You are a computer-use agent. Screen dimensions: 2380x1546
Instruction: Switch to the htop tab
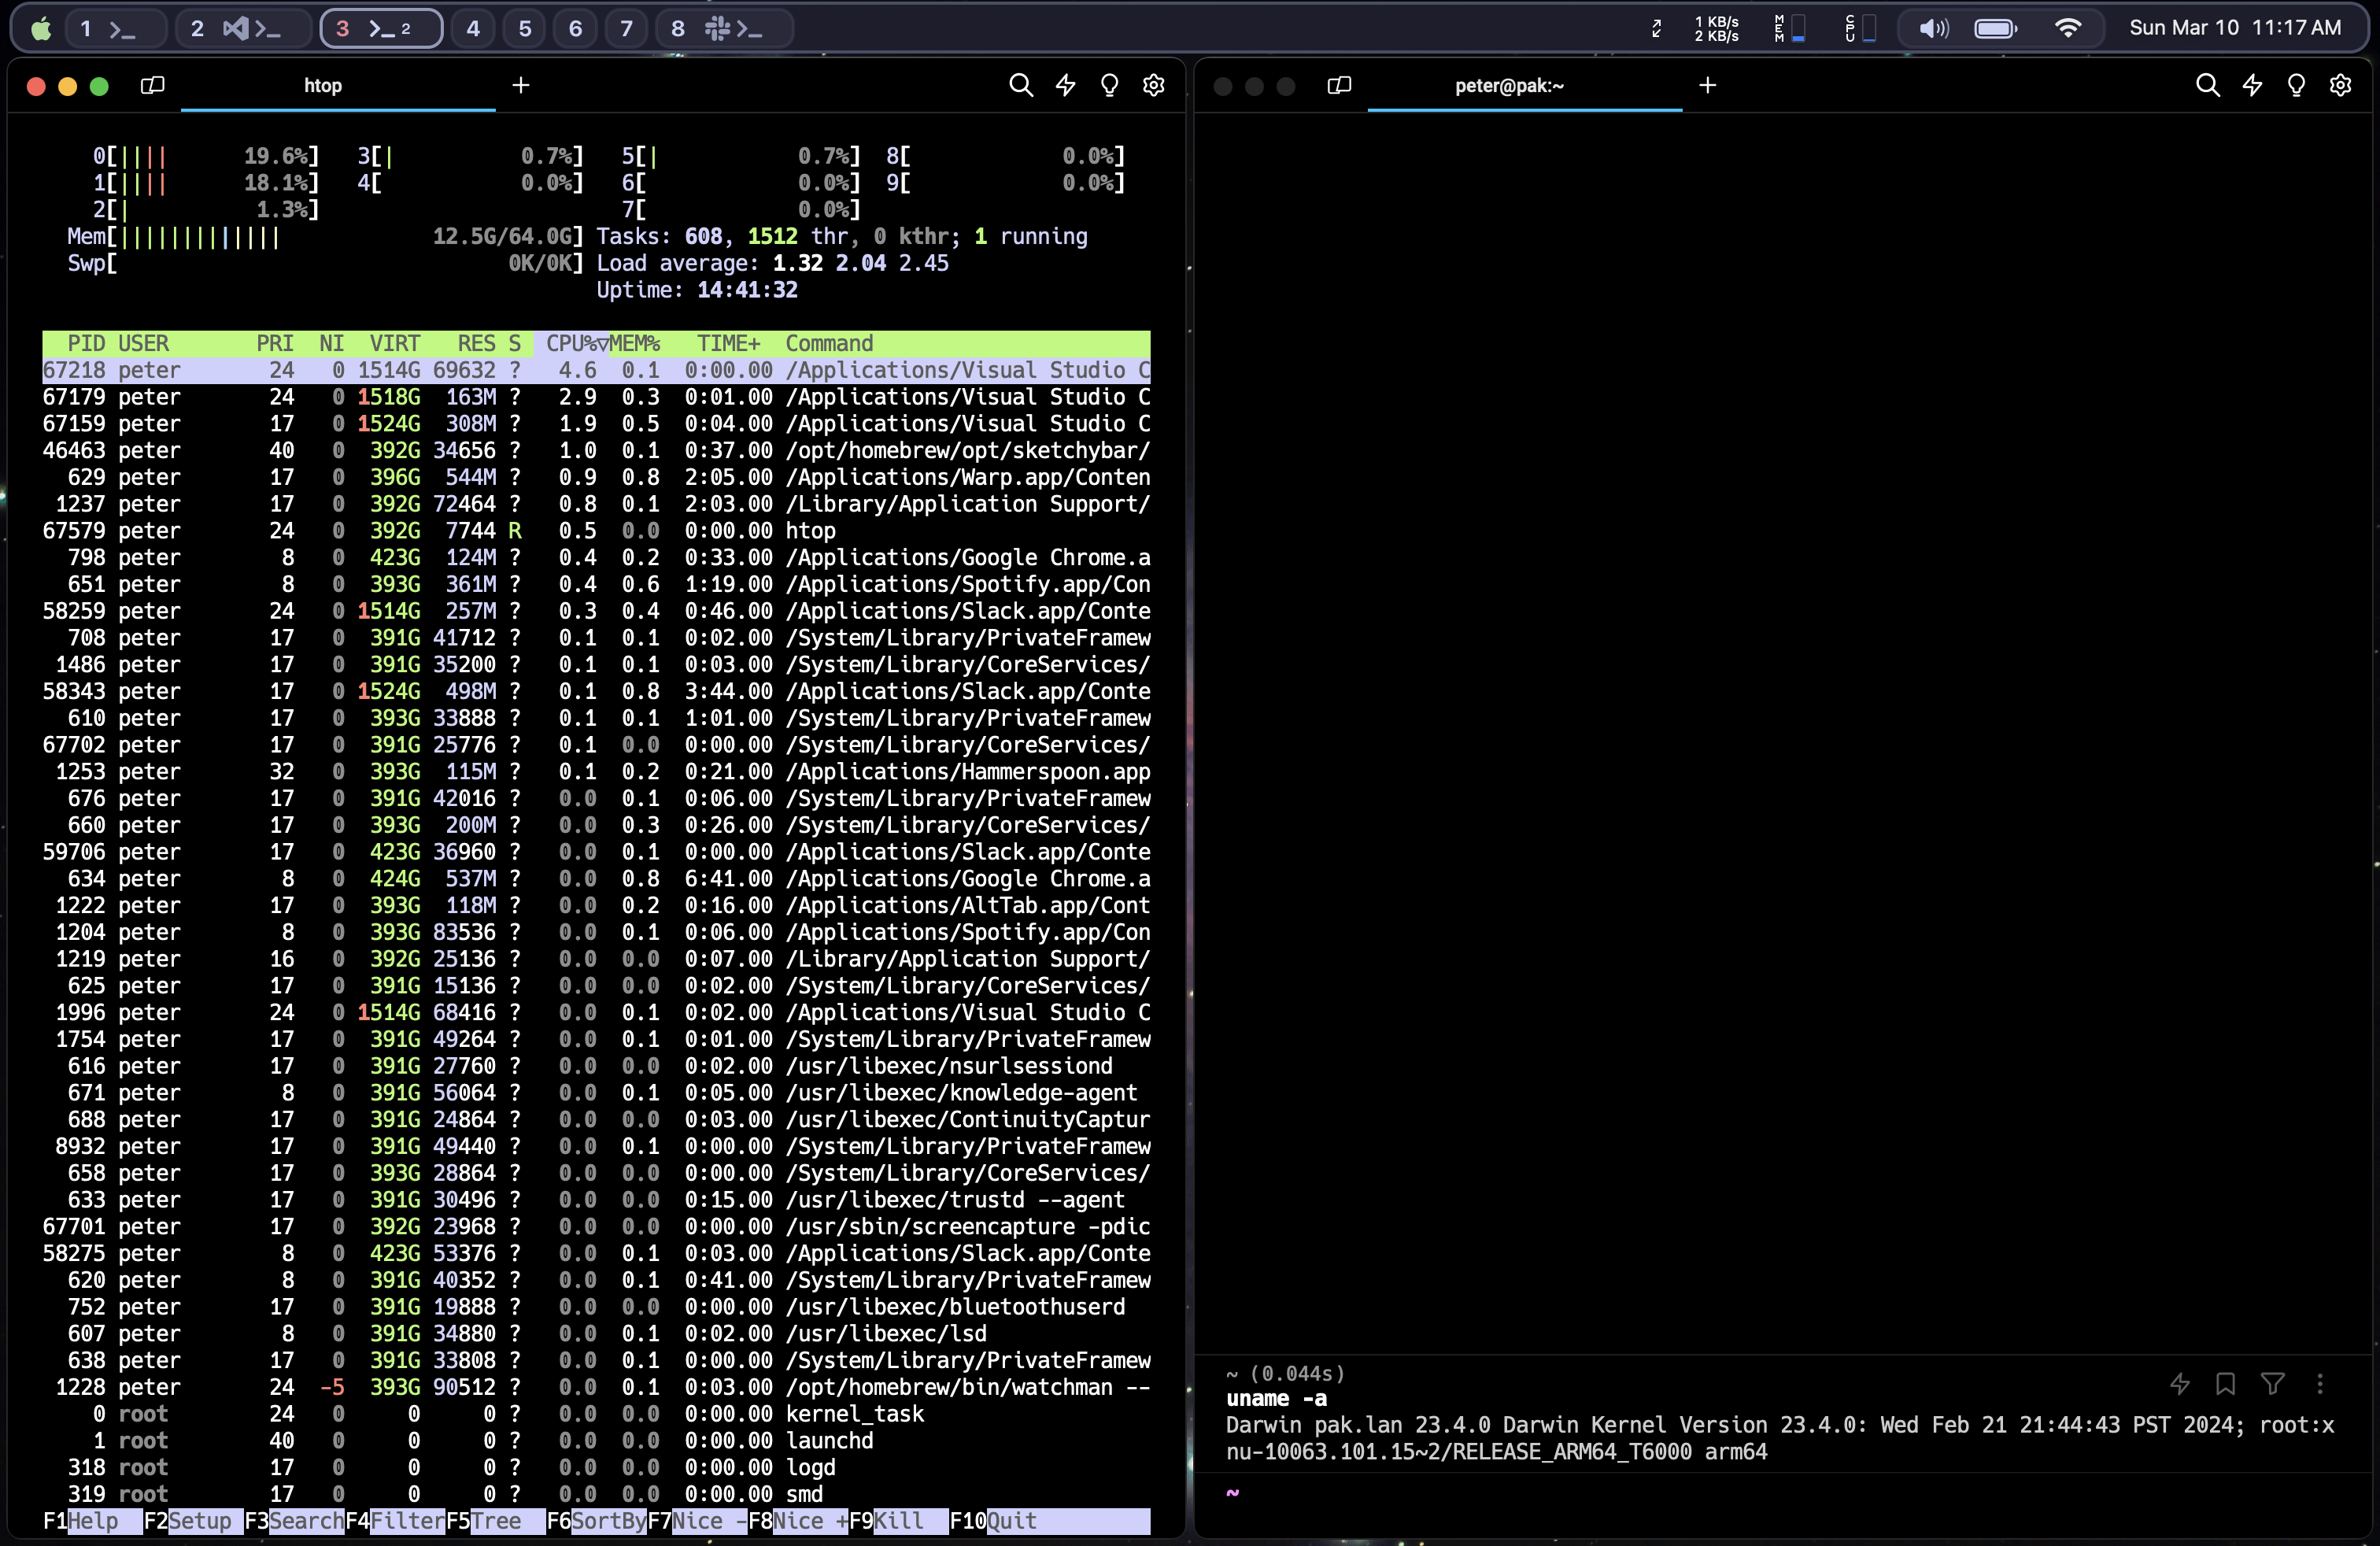[x=323, y=86]
